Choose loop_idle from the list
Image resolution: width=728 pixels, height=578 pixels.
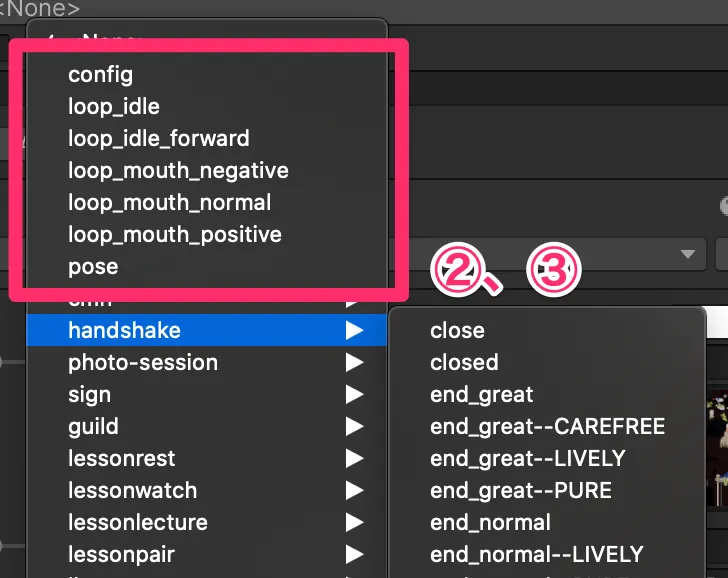[114, 106]
